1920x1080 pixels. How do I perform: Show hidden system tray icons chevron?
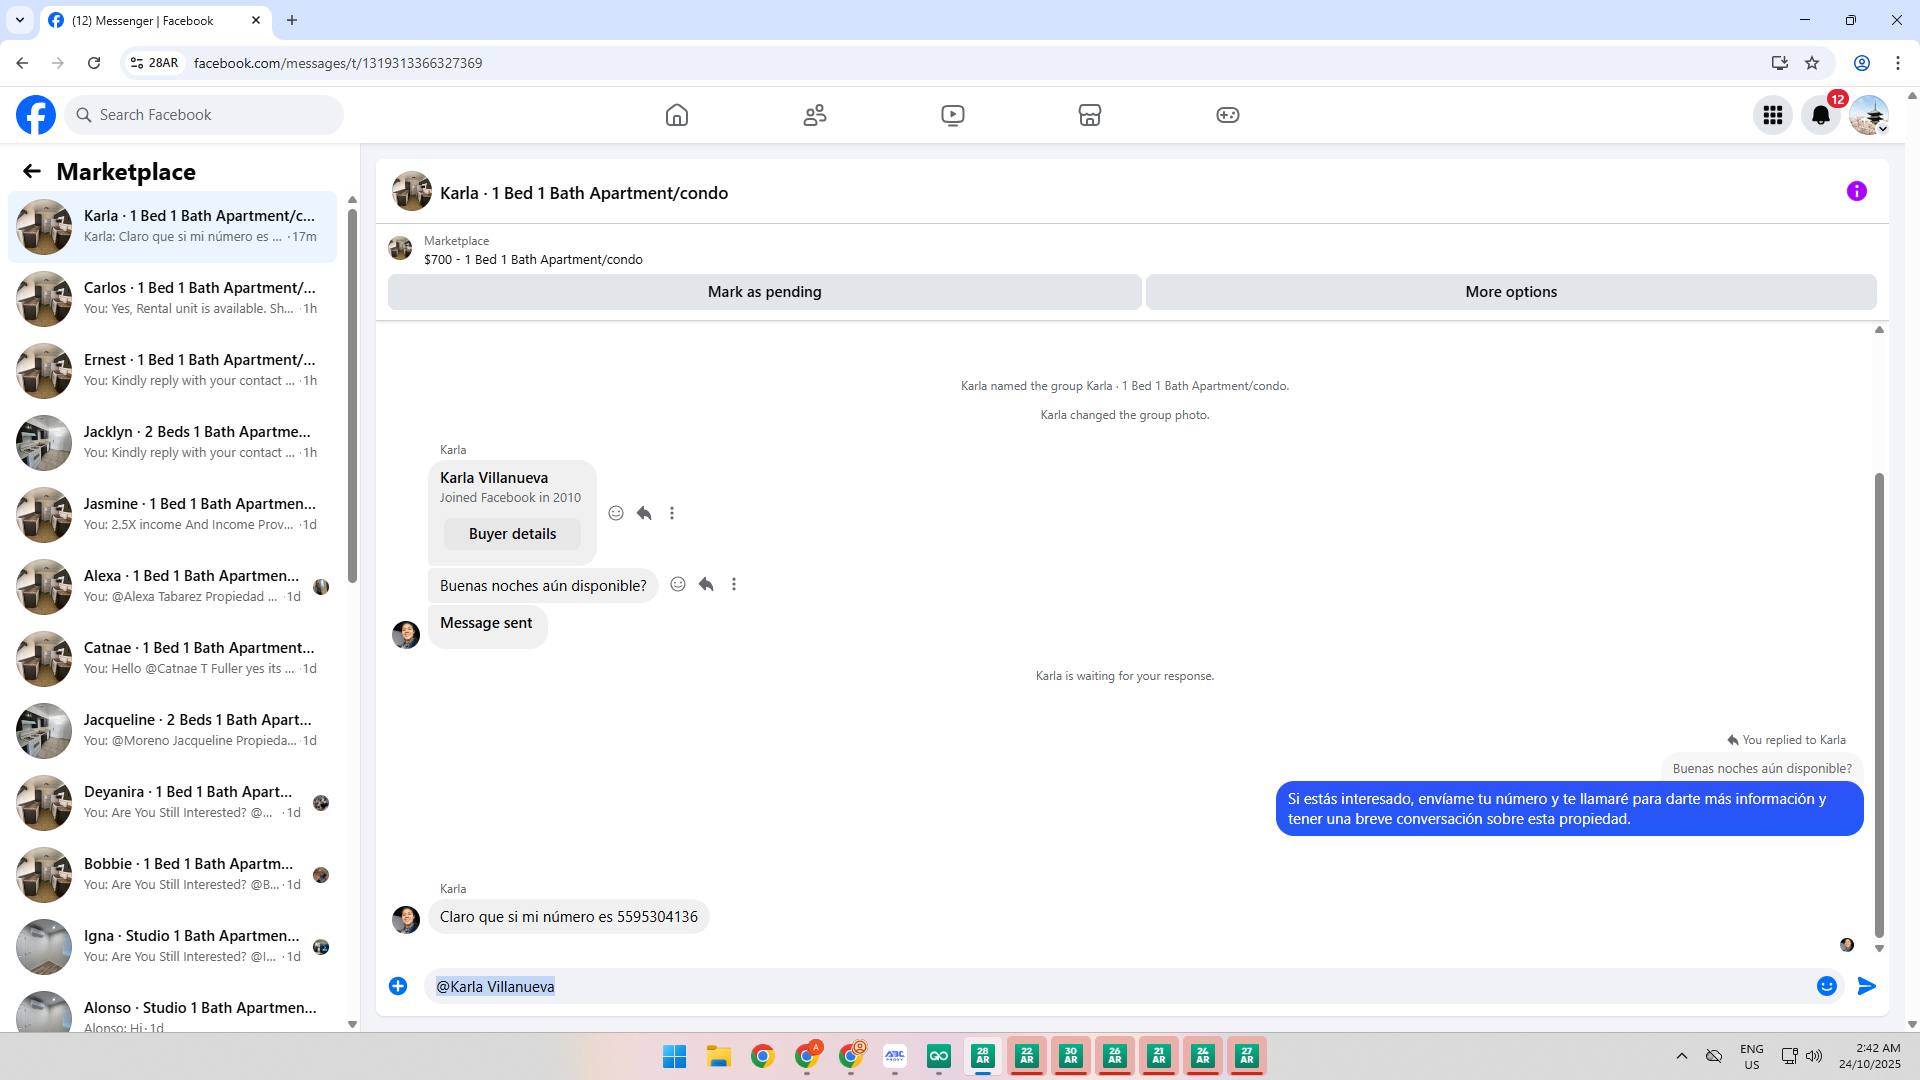(x=1682, y=1056)
